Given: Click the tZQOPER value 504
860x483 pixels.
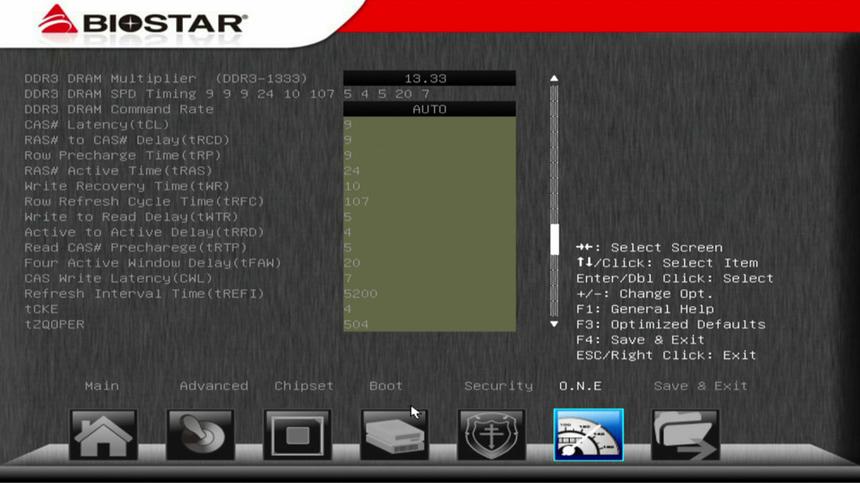Looking at the screenshot, I should pos(357,324).
